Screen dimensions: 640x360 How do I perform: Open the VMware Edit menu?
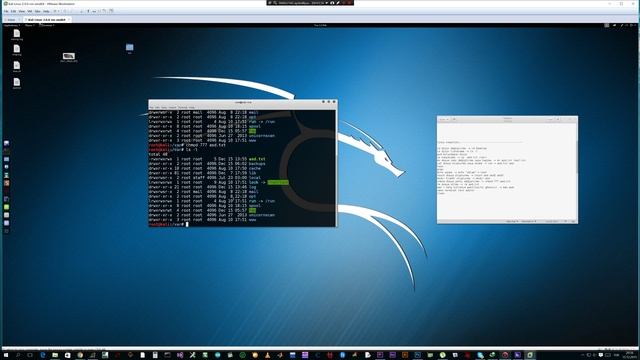point(13,11)
